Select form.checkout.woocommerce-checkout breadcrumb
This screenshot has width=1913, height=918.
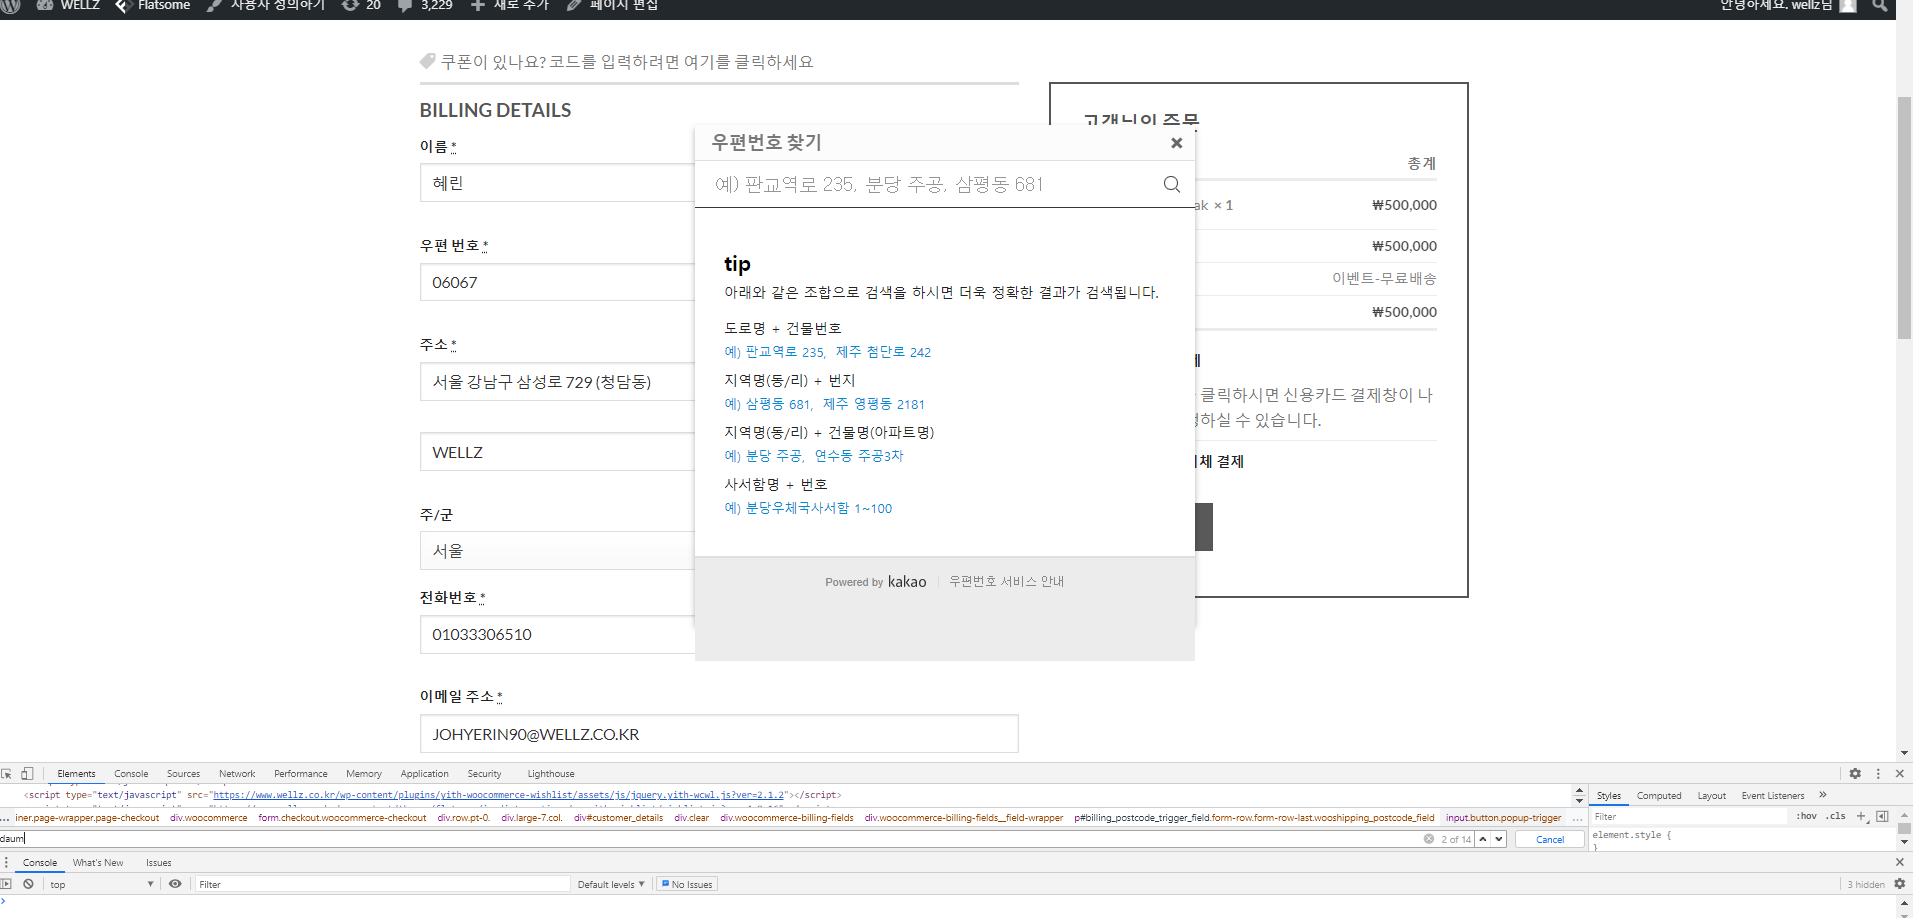click(x=342, y=818)
